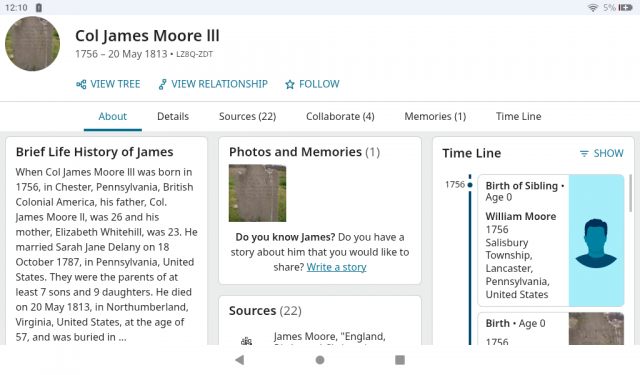Click the source record icon beside James Moore

[x=246, y=340]
